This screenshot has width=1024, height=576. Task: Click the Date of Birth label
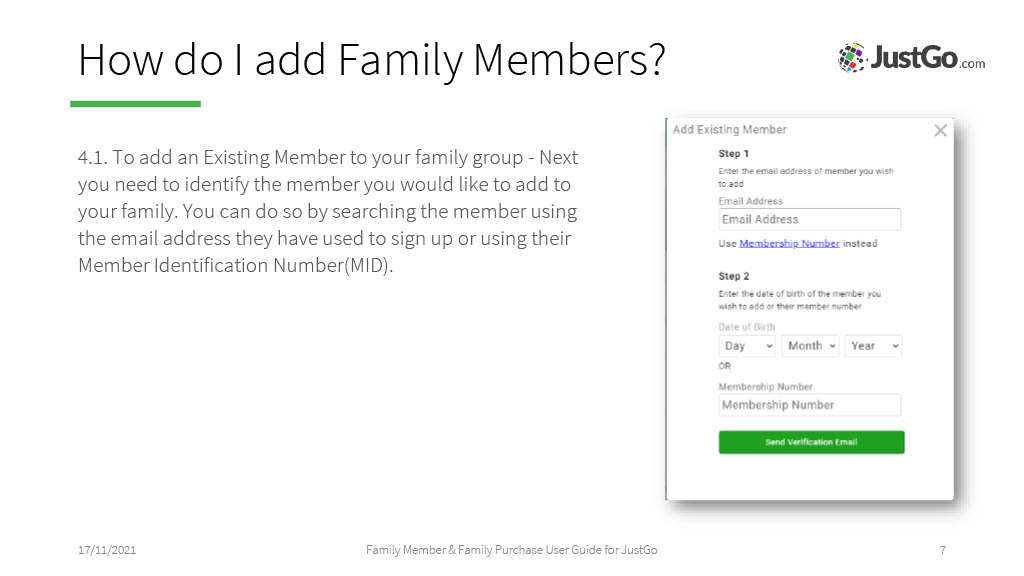(746, 327)
